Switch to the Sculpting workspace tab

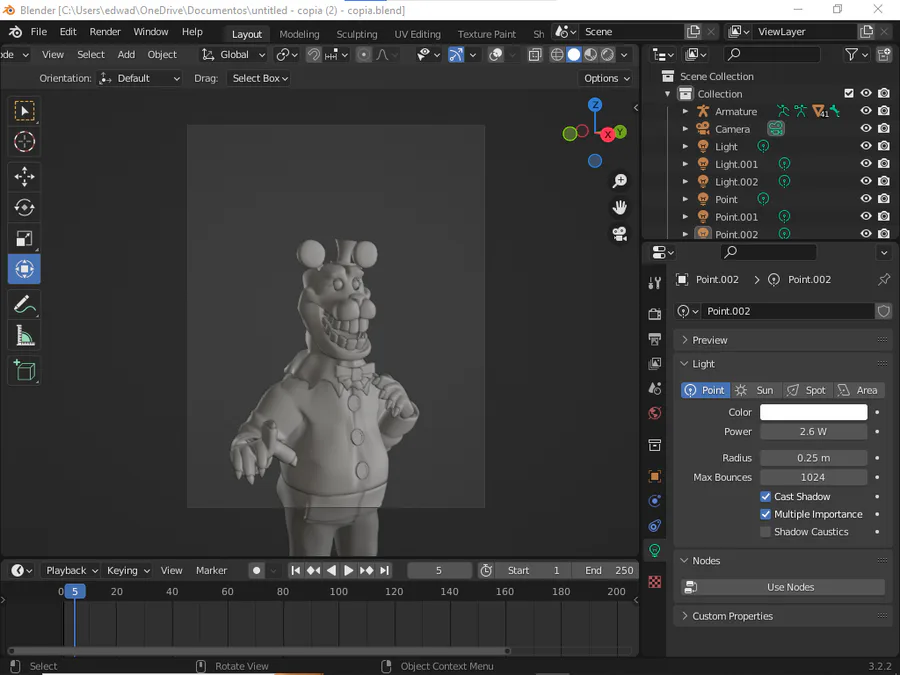[x=356, y=34]
